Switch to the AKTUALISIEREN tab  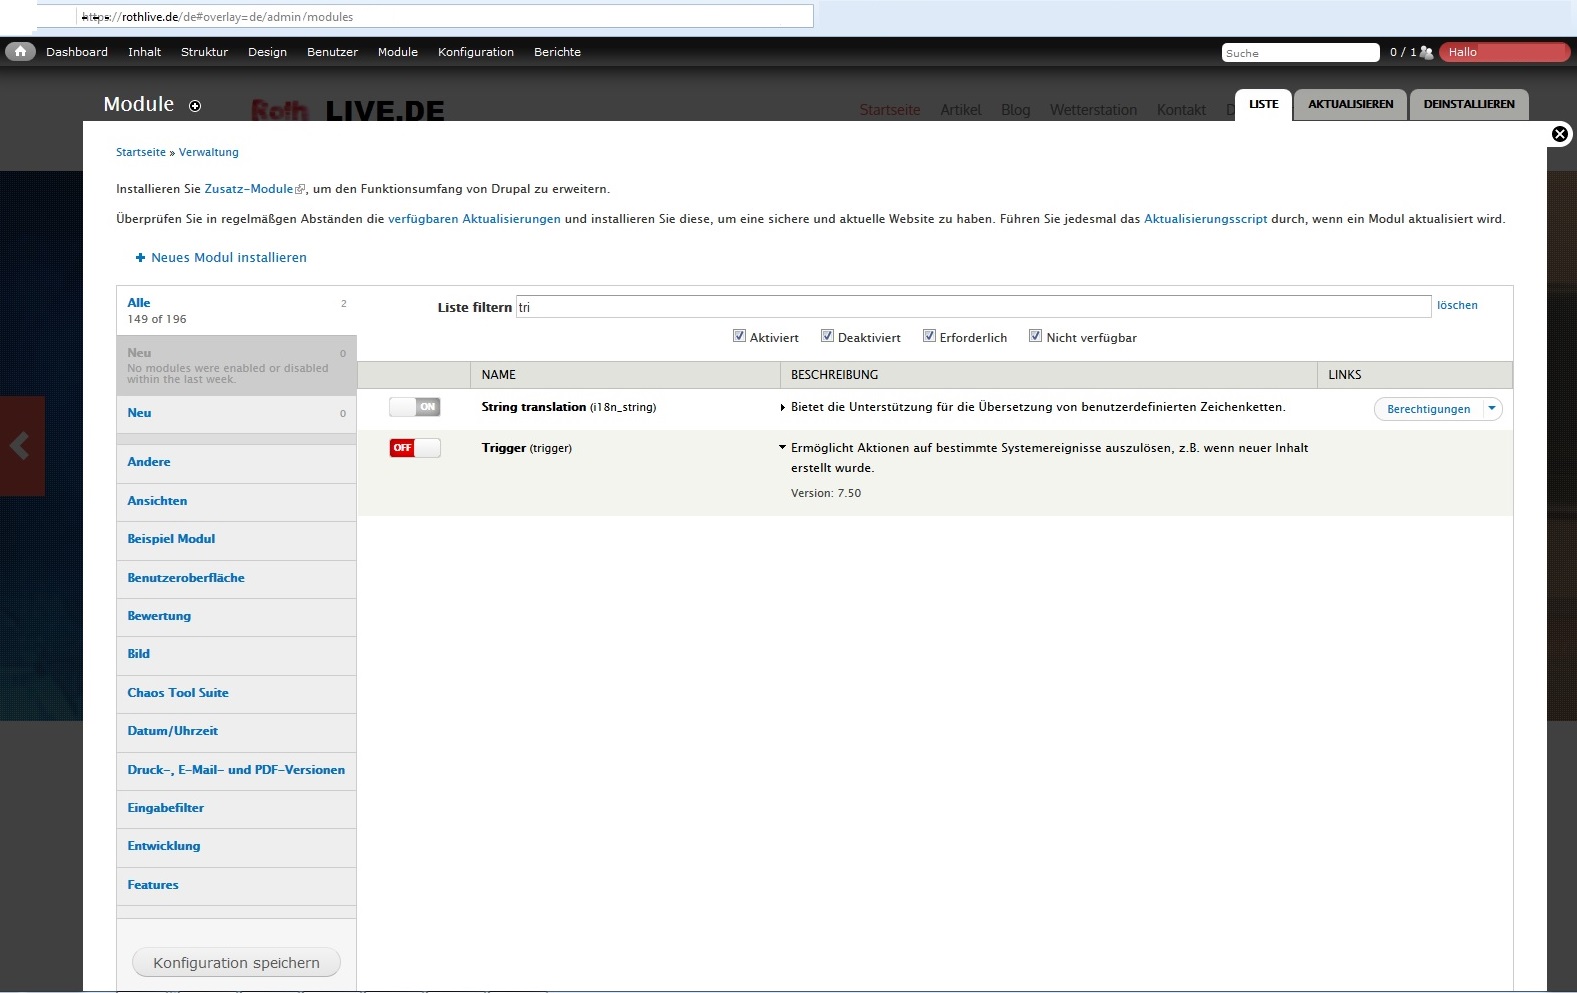(1351, 104)
